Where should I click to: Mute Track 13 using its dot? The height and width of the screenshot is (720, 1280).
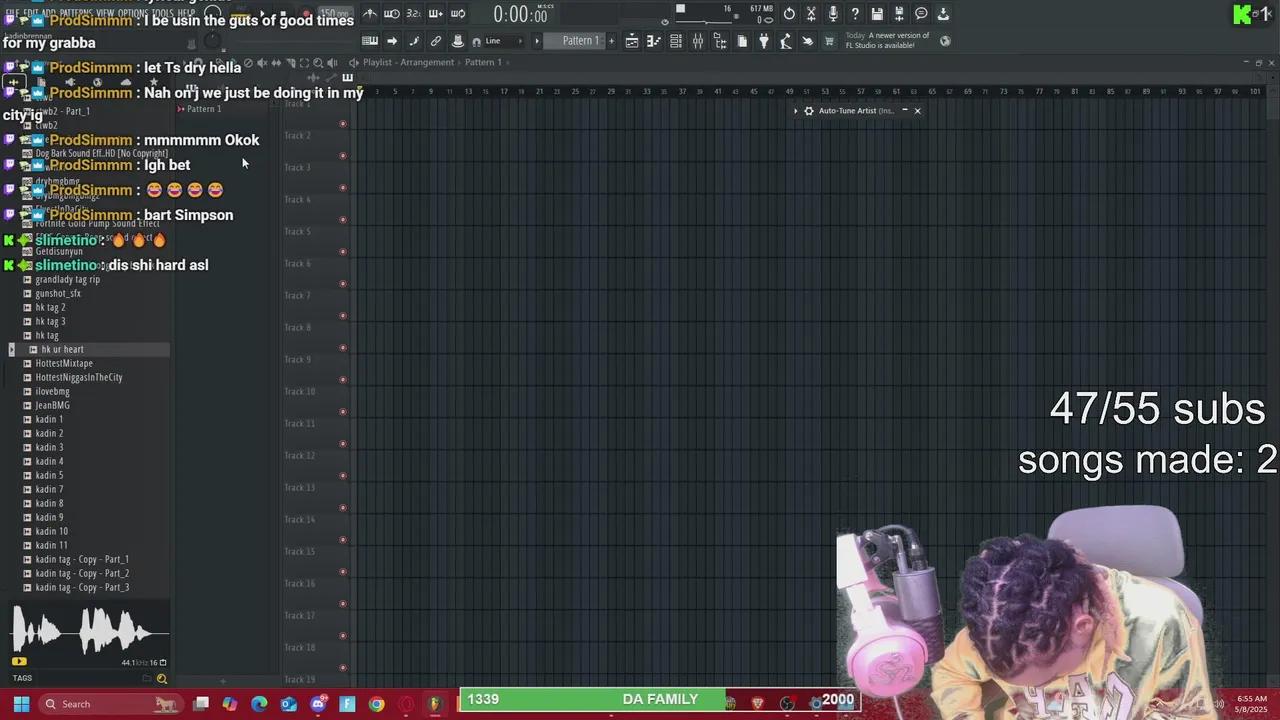(x=343, y=508)
